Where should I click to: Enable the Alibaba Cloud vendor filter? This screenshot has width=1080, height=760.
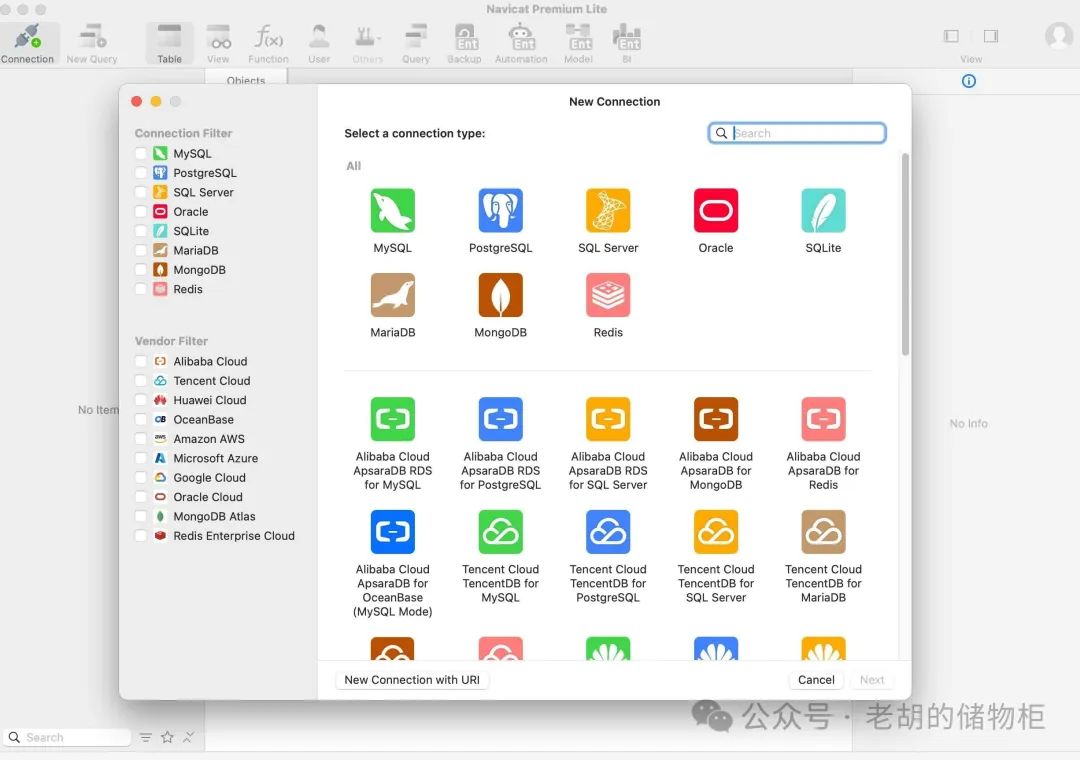click(x=141, y=361)
